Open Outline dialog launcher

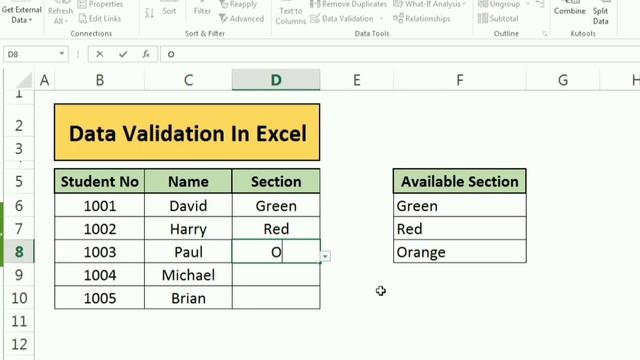[x=544, y=34]
